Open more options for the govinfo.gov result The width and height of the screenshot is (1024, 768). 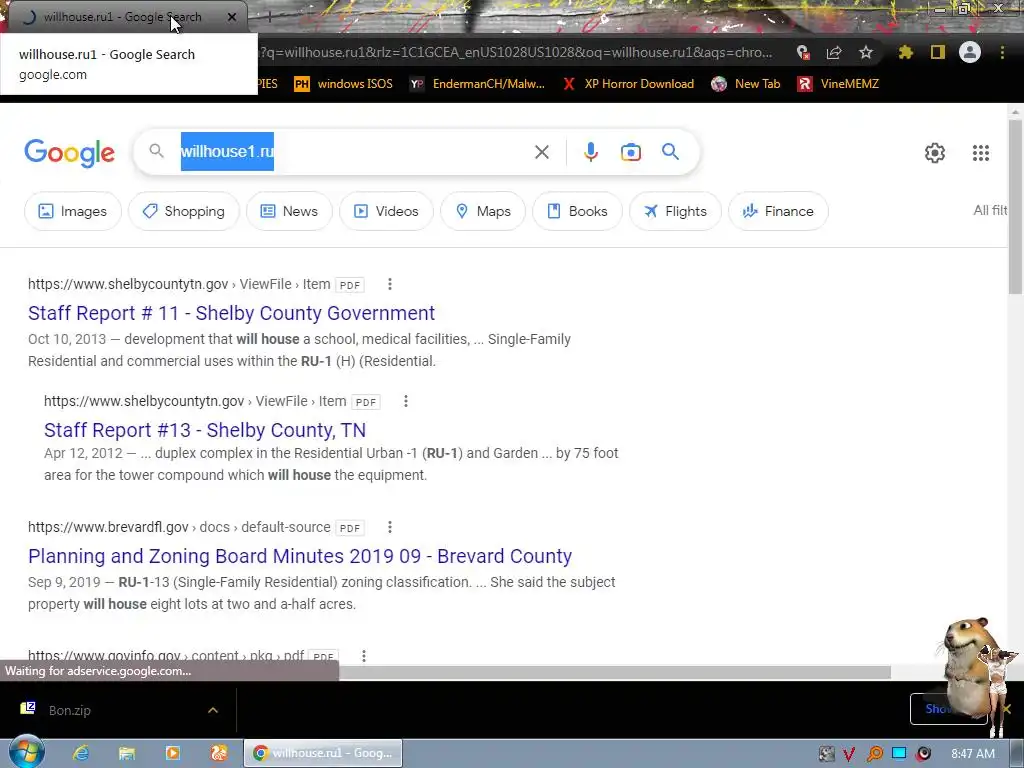pos(364,656)
